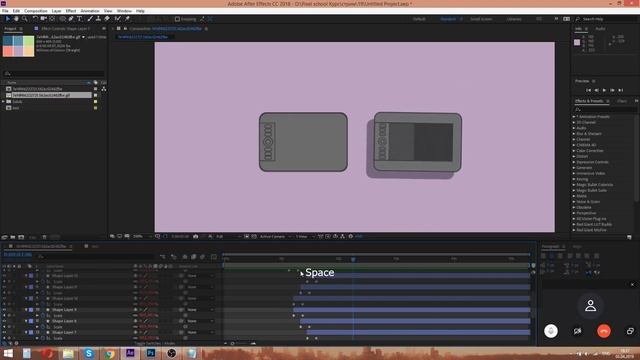Expand the Solids folder in Project panel
This screenshot has width=640, height=360.
pyautogui.click(x=4, y=101)
